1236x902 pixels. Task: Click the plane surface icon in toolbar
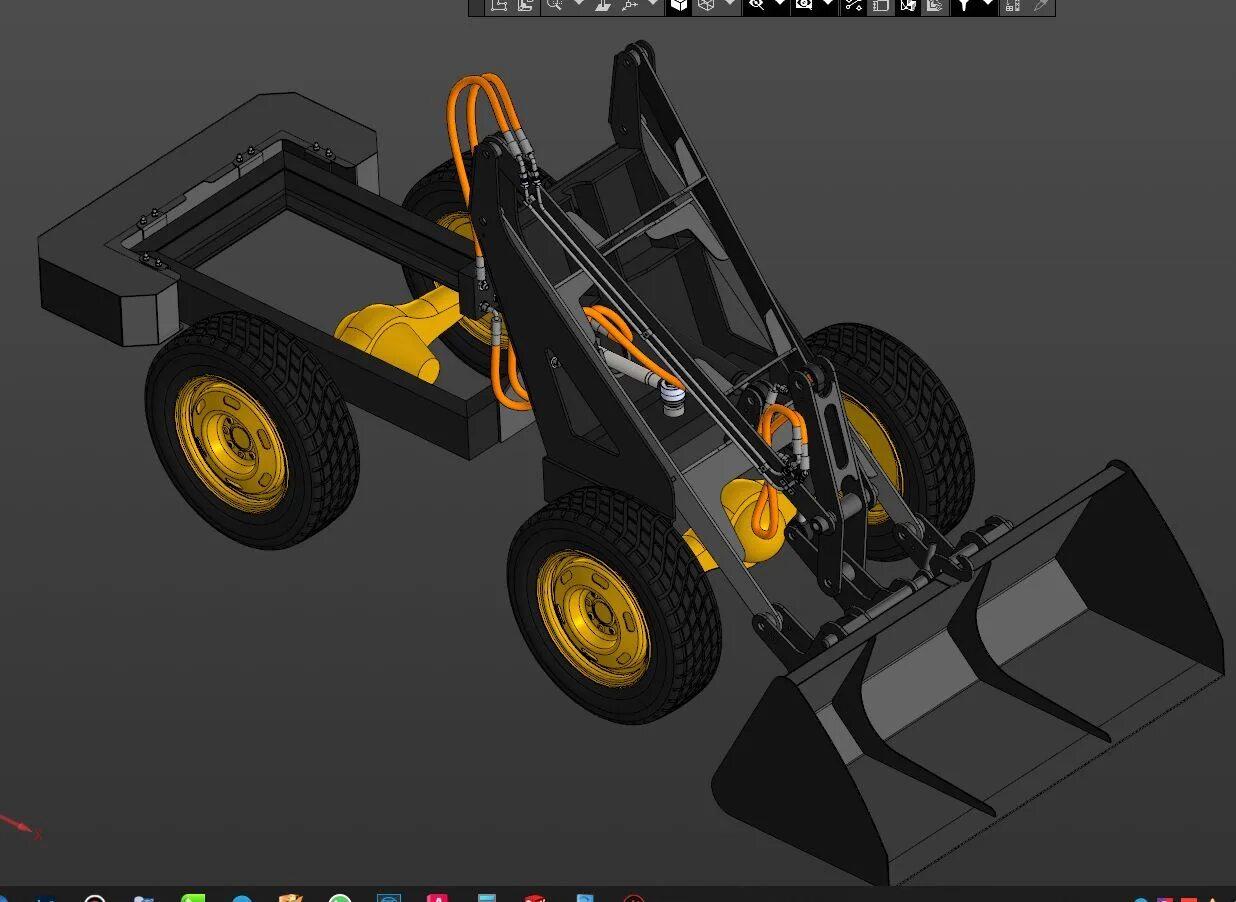tap(603, 5)
